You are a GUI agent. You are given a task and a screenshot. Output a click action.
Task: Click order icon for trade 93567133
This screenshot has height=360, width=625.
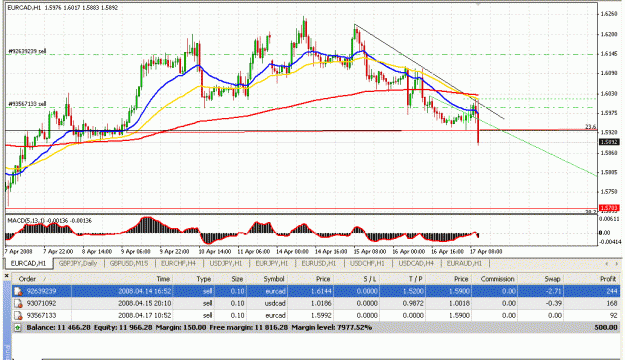pos(18,315)
